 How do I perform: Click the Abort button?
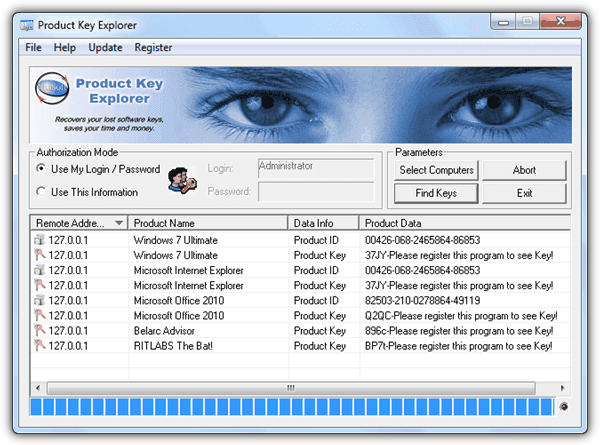tap(524, 170)
